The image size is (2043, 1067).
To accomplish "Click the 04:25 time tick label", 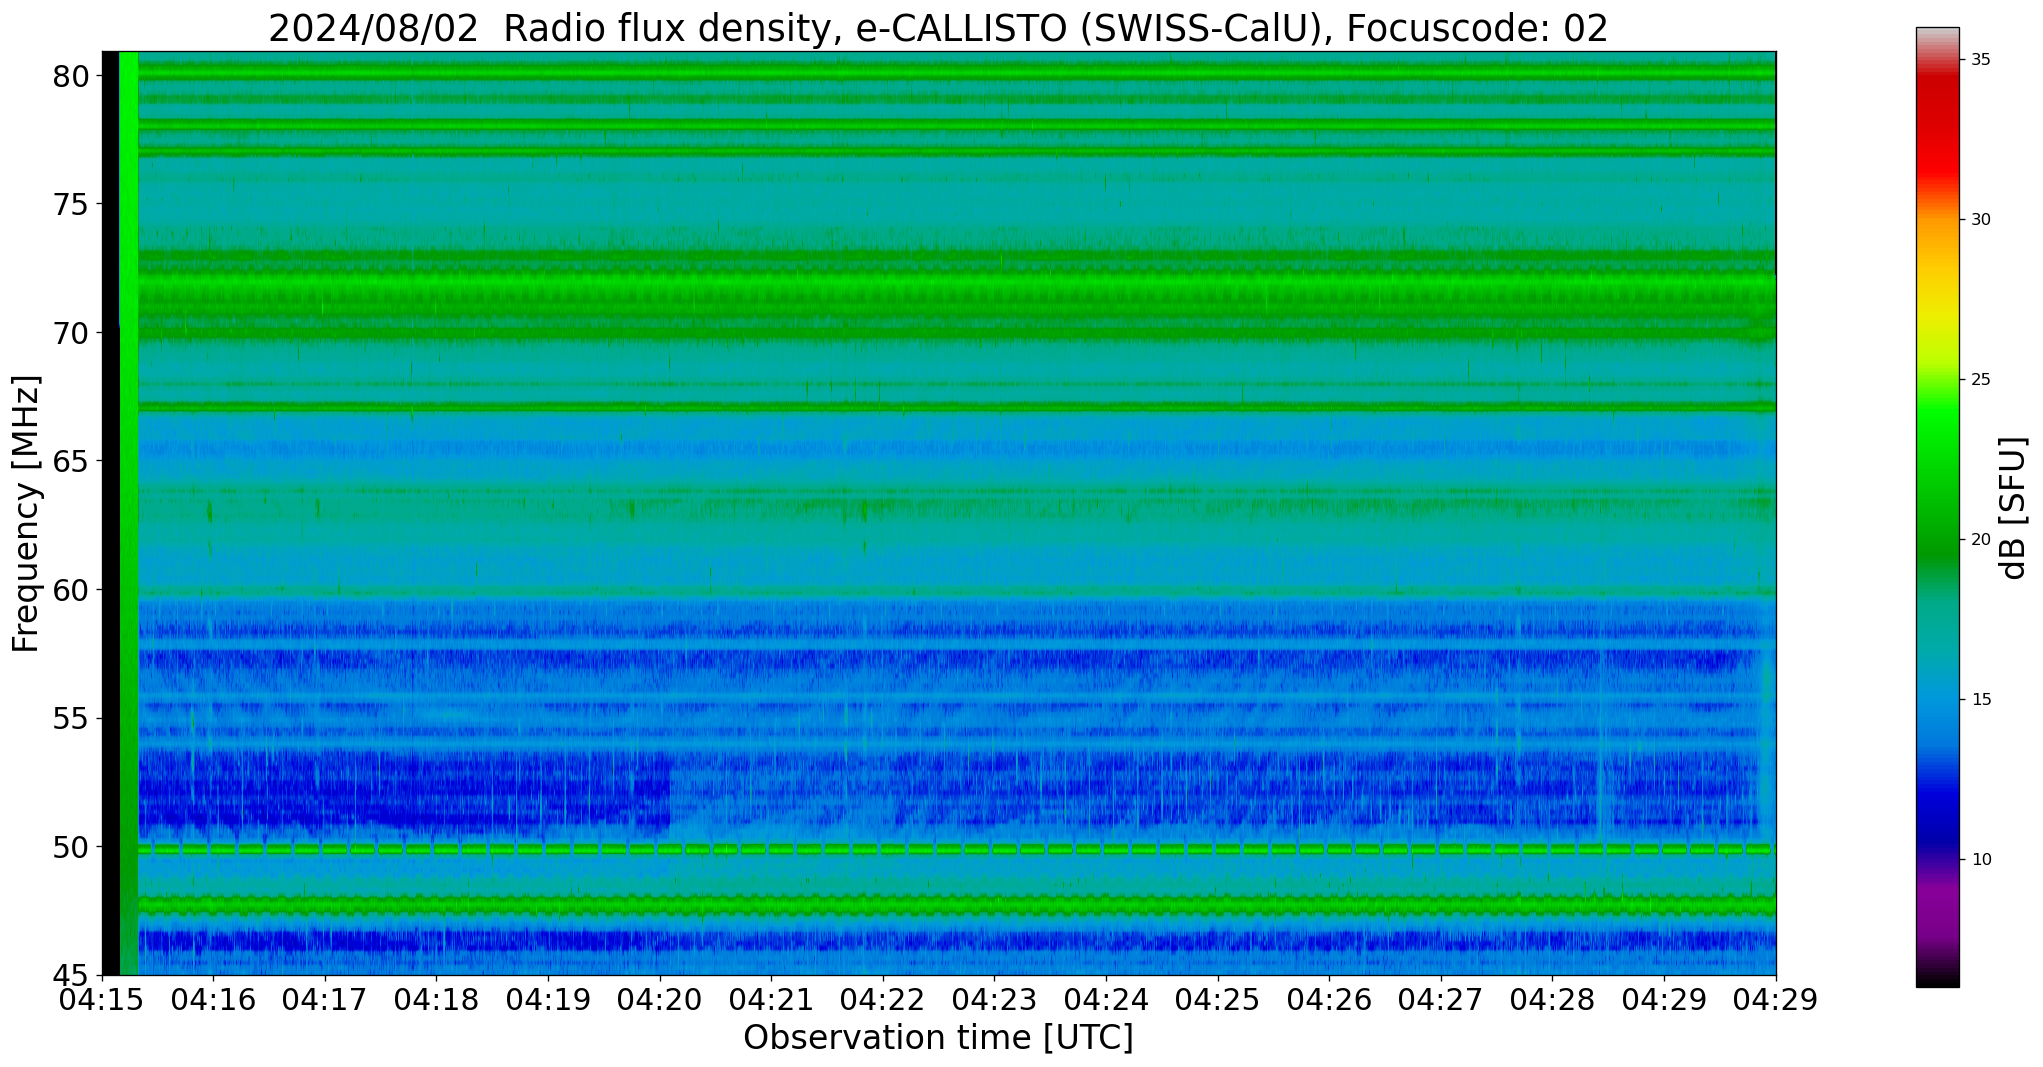I will pos(1218,999).
